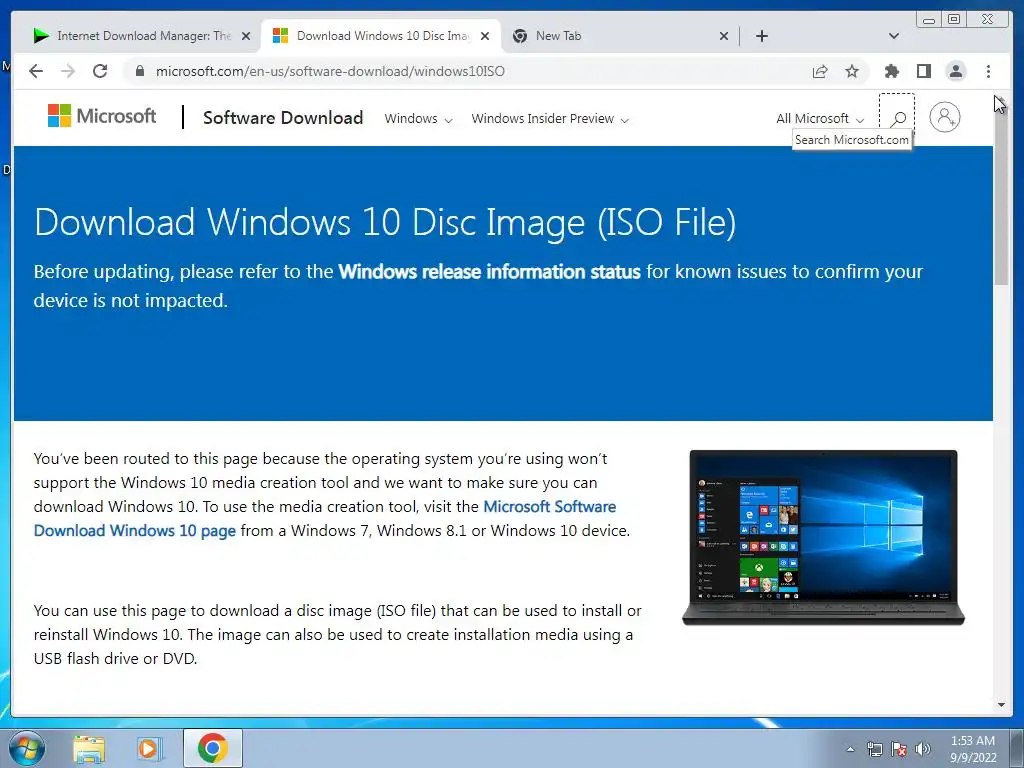The width and height of the screenshot is (1024, 768).
Task: Click the Windows 10 laptop image
Action: (823, 538)
